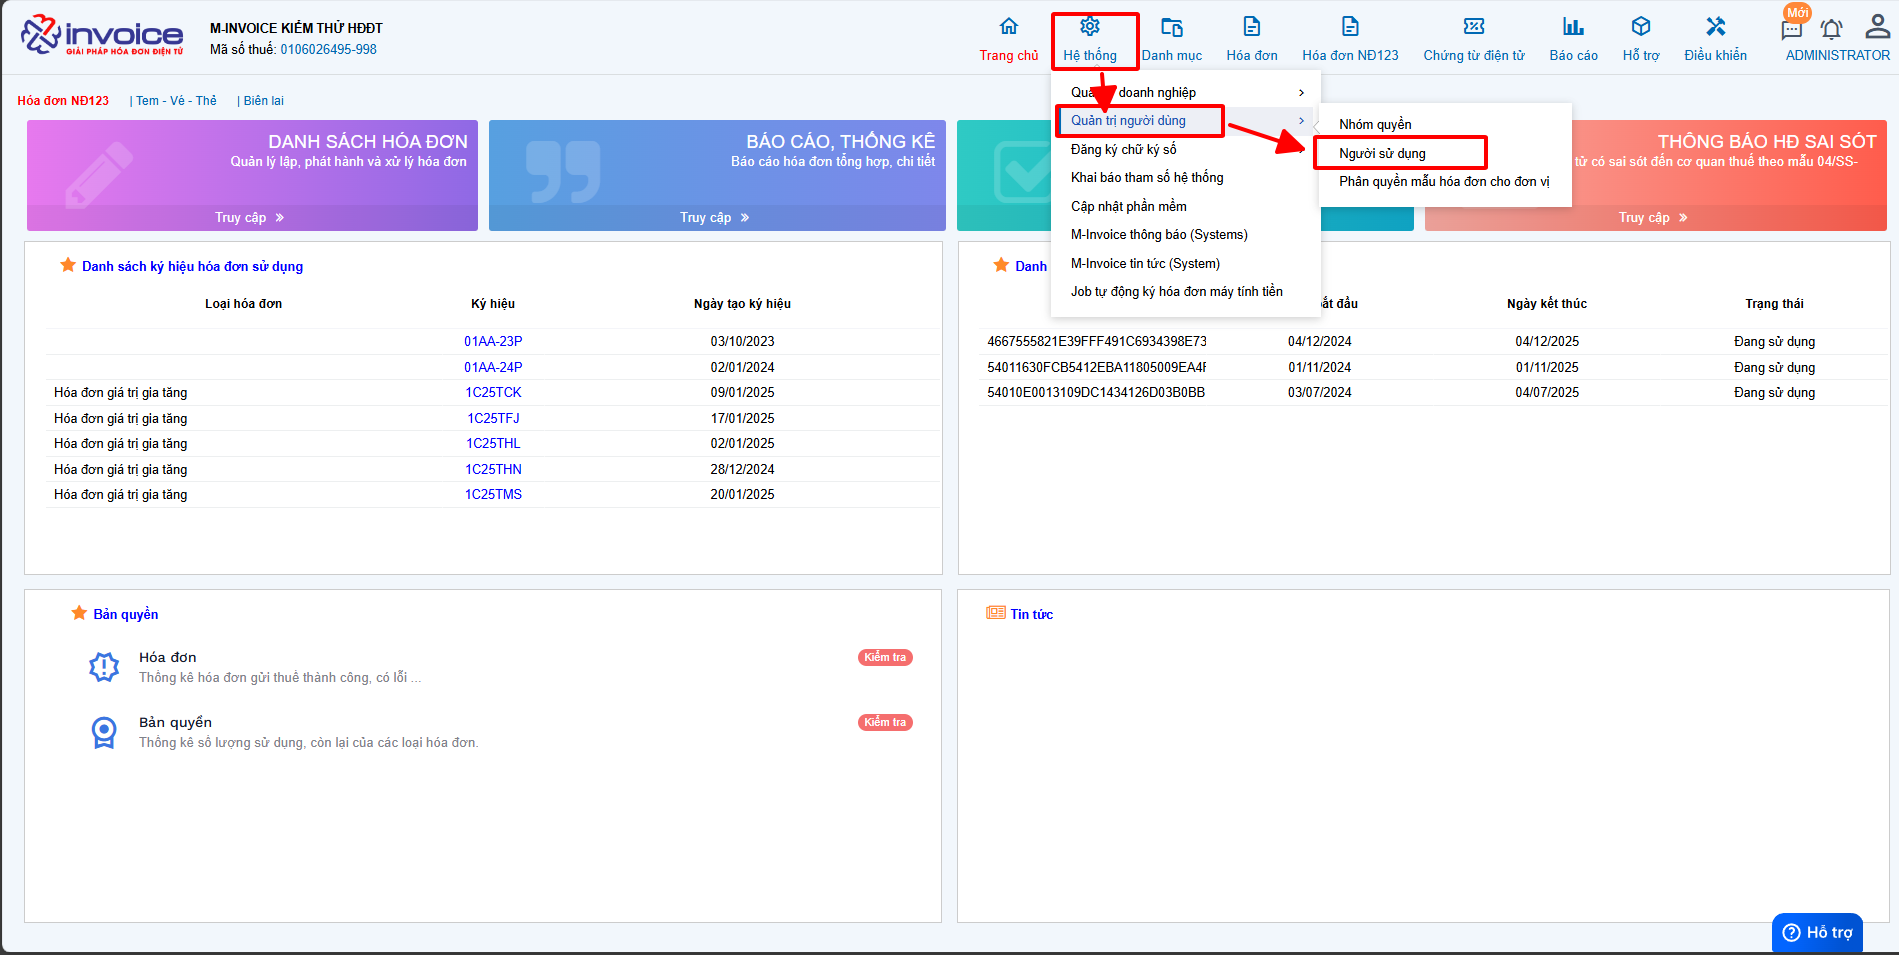Screen dimensions: 1899x955
Task: Open invoice symbol 1C25TFJ
Action: [x=493, y=418]
